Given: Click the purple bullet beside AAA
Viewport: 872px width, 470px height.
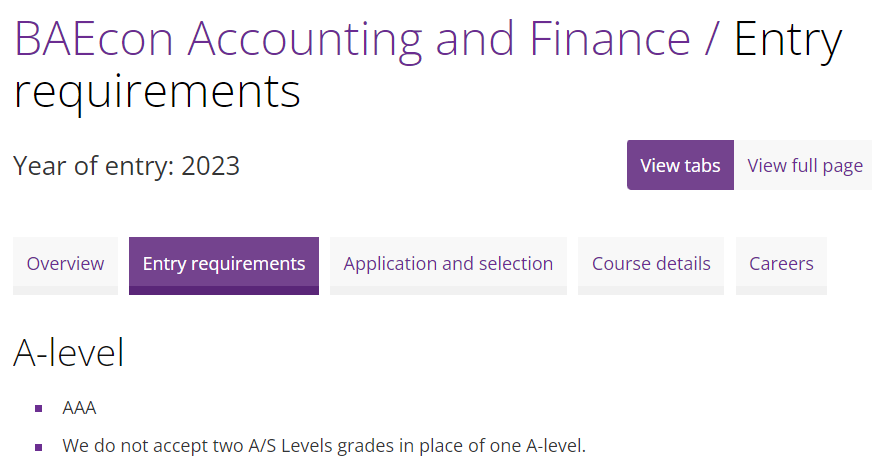Looking at the screenshot, I should pos(38,409).
